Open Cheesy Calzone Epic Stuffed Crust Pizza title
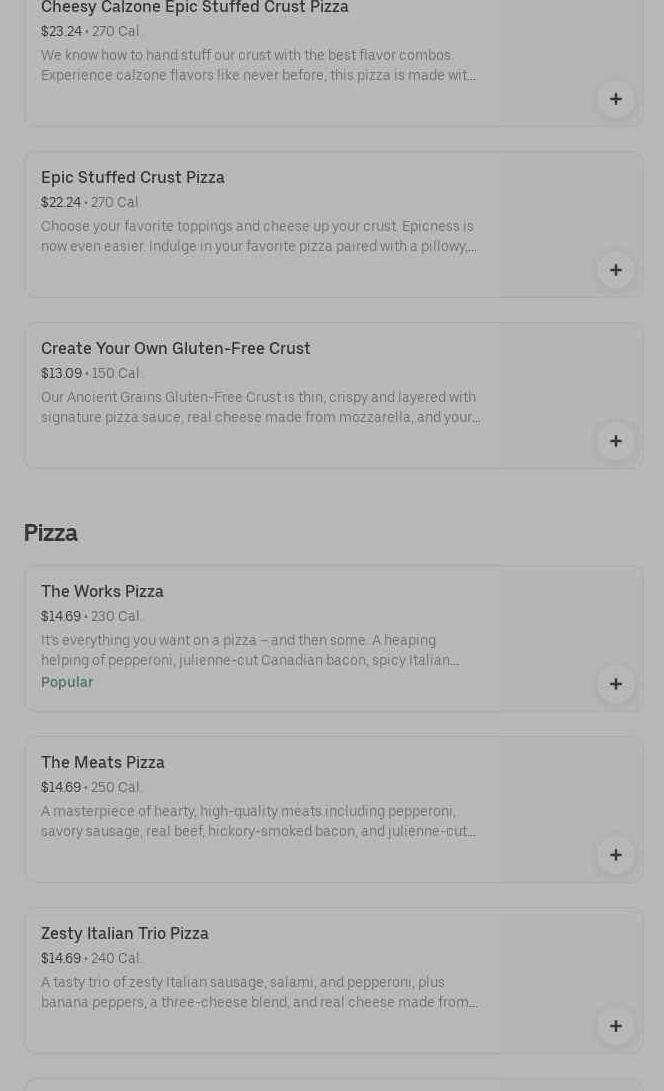Viewport: 664px width, 1091px height. pos(195,8)
